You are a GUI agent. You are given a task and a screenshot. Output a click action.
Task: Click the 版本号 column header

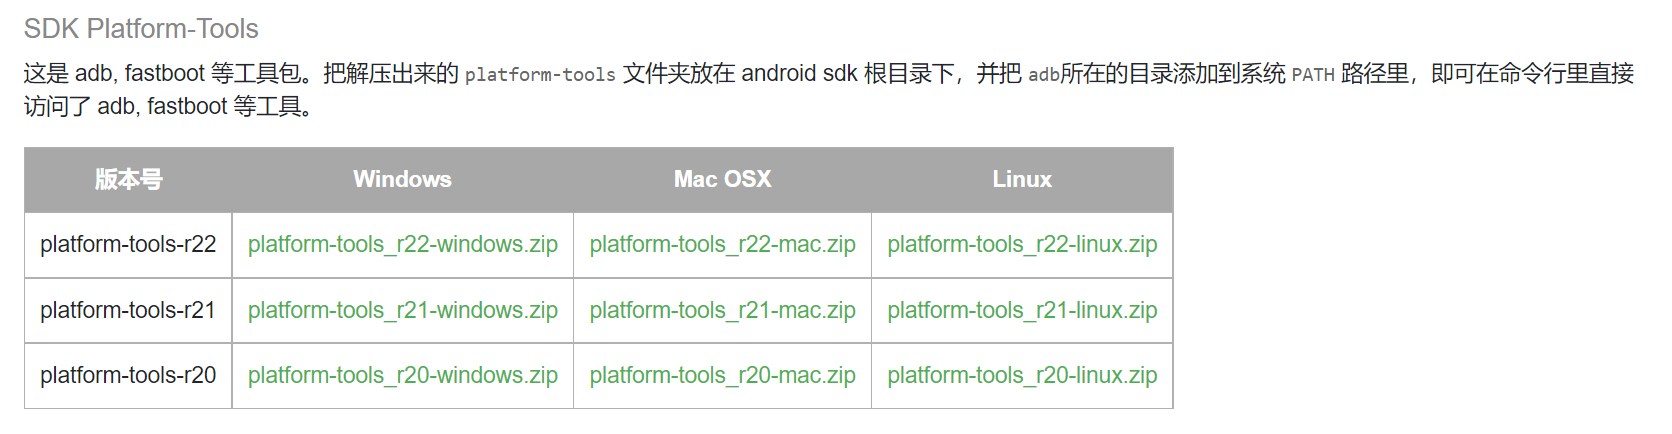[128, 180]
